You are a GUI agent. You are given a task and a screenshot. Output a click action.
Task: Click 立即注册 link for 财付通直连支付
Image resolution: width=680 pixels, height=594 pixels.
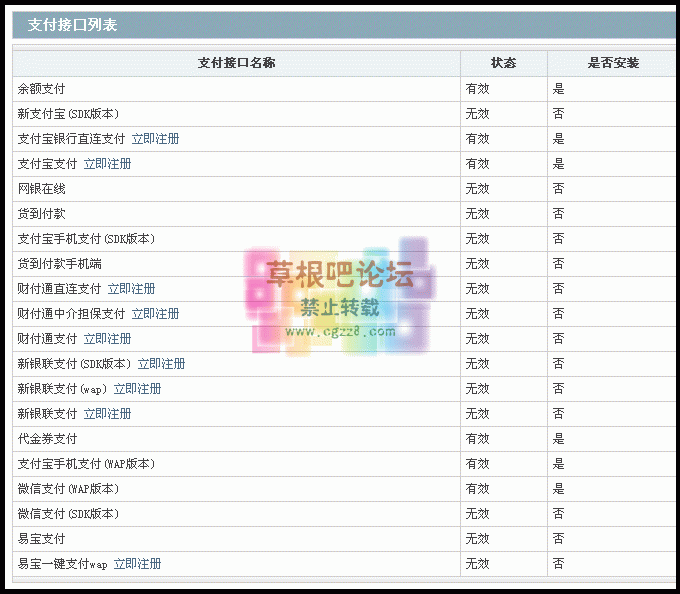point(131,289)
